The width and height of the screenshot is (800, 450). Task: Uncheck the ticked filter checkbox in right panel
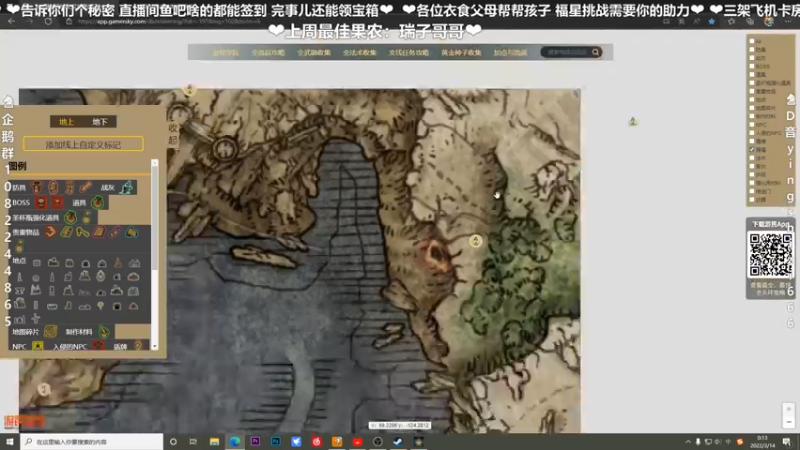point(752,149)
